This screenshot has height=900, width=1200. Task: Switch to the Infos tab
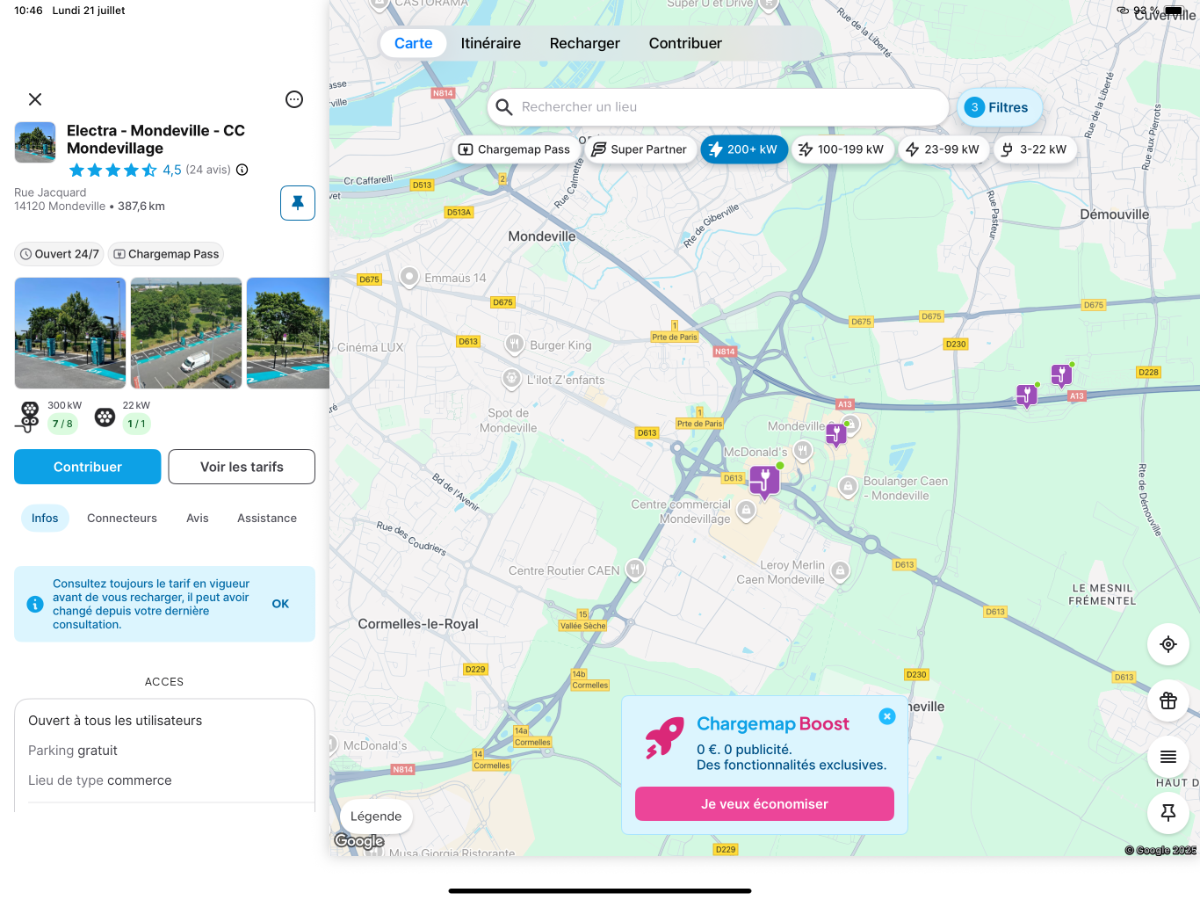pyautogui.click(x=45, y=518)
